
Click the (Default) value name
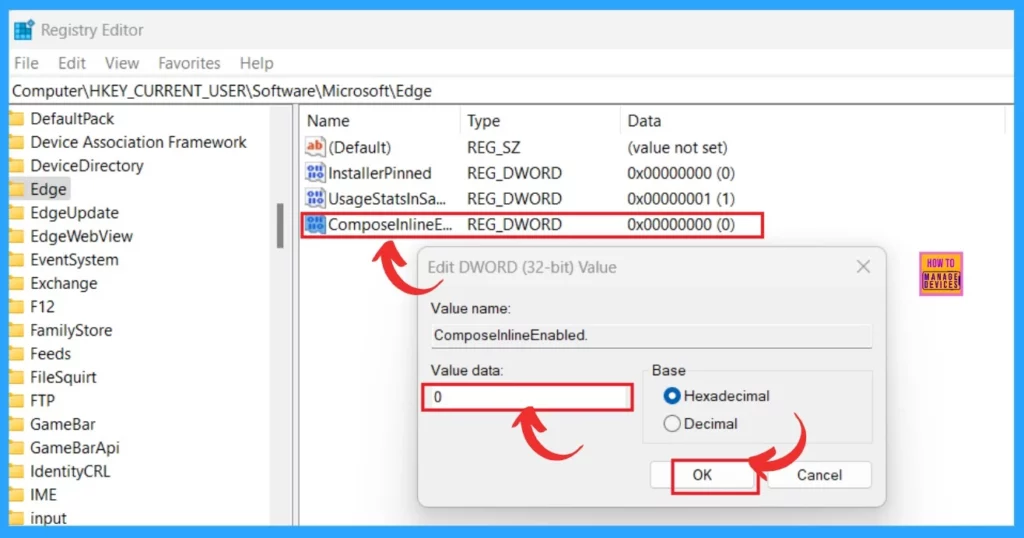click(x=360, y=148)
